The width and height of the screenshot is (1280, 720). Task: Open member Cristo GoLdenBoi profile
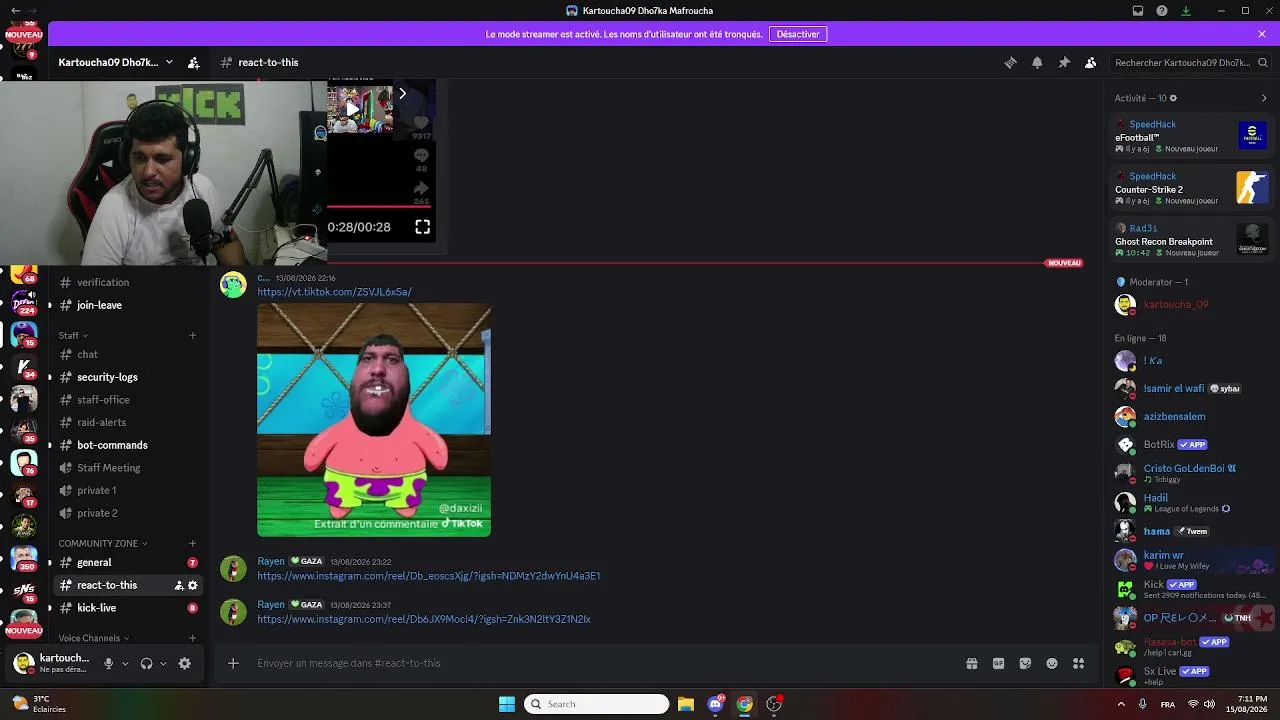tap(1191, 472)
